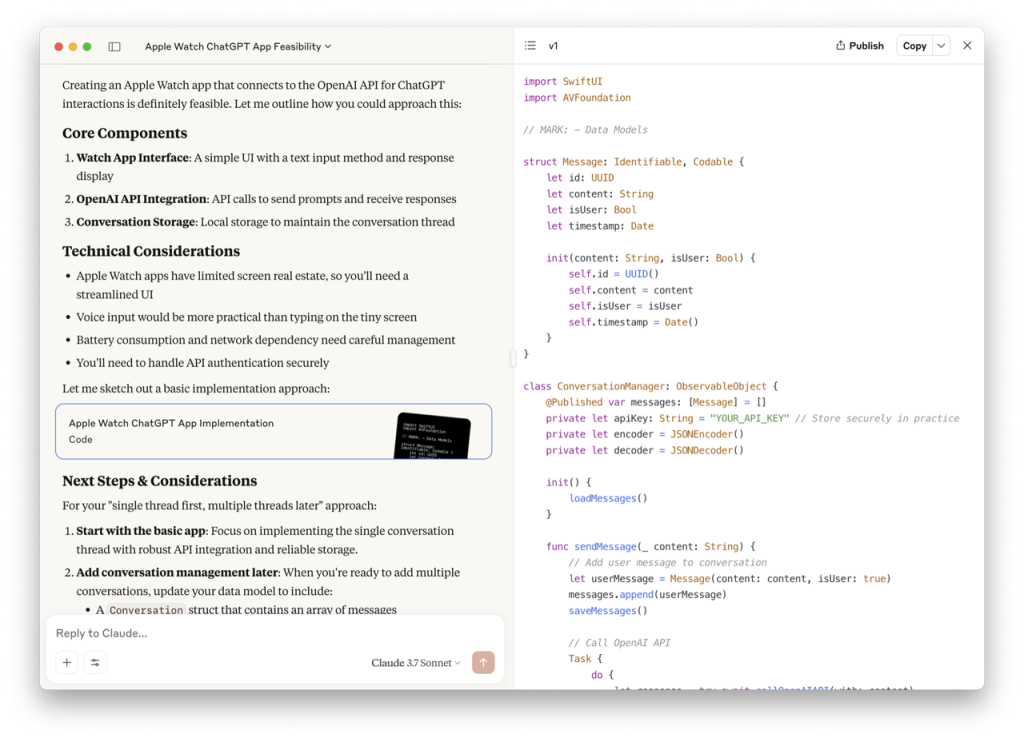Click the red close window button
The width and height of the screenshot is (1024, 742).
(59, 46)
